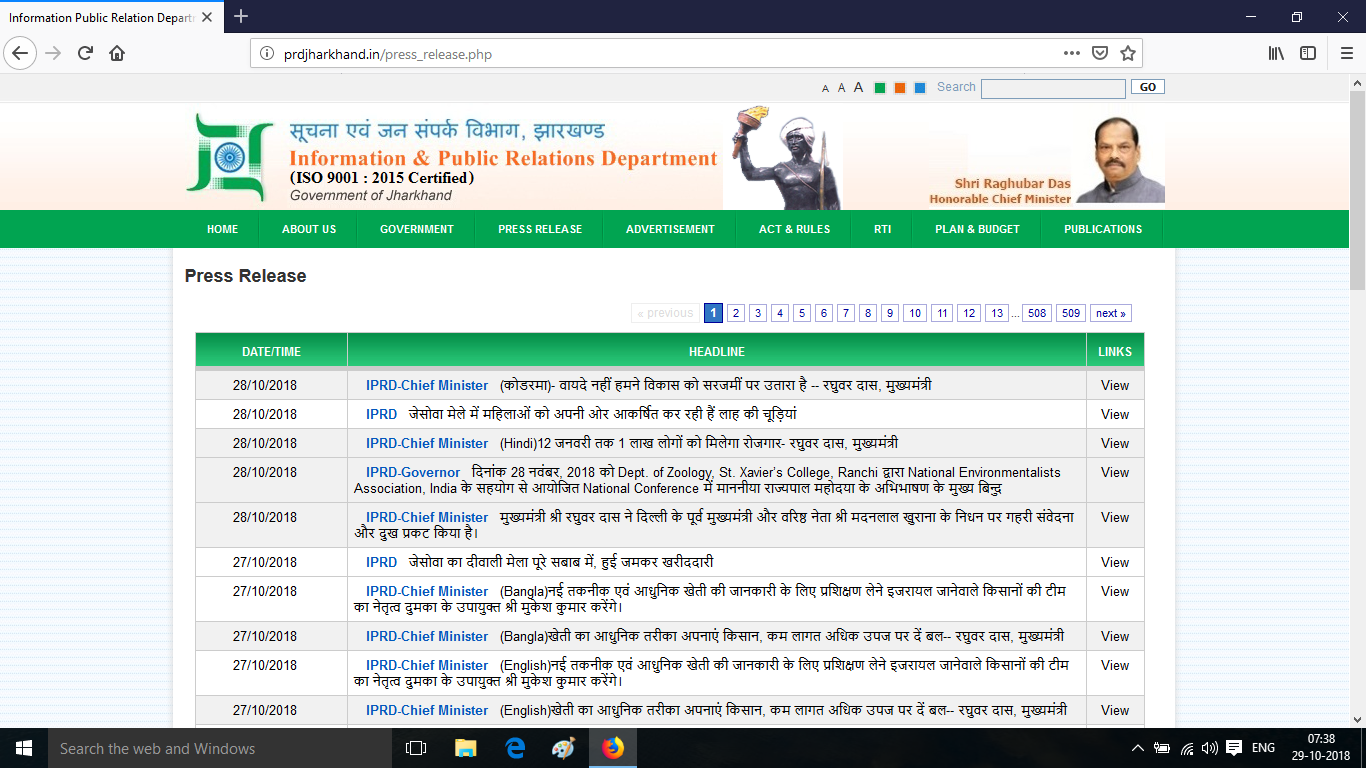
Task: Launch Edge browser from taskbar
Action: (516, 748)
